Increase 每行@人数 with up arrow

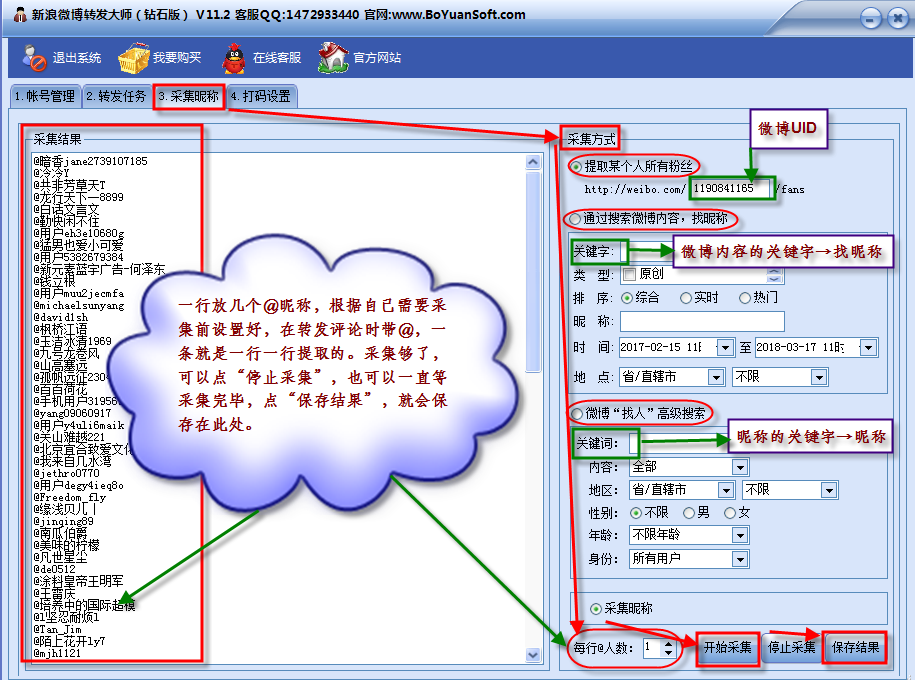(669, 644)
